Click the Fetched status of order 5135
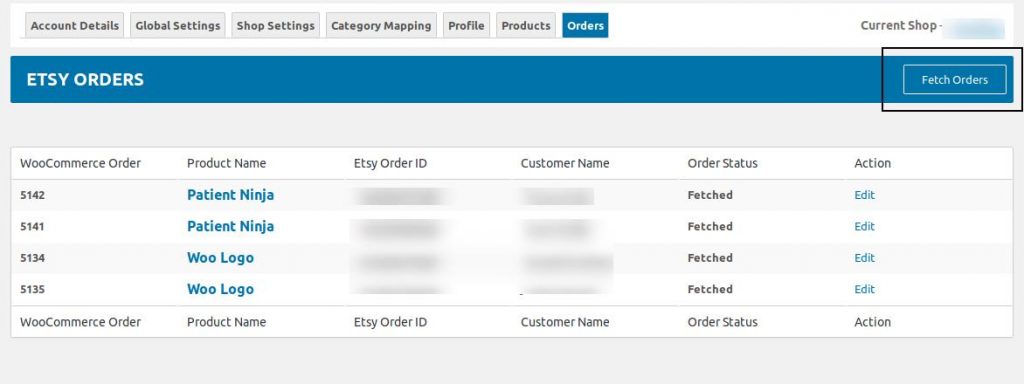1024x384 pixels. coord(710,289)
